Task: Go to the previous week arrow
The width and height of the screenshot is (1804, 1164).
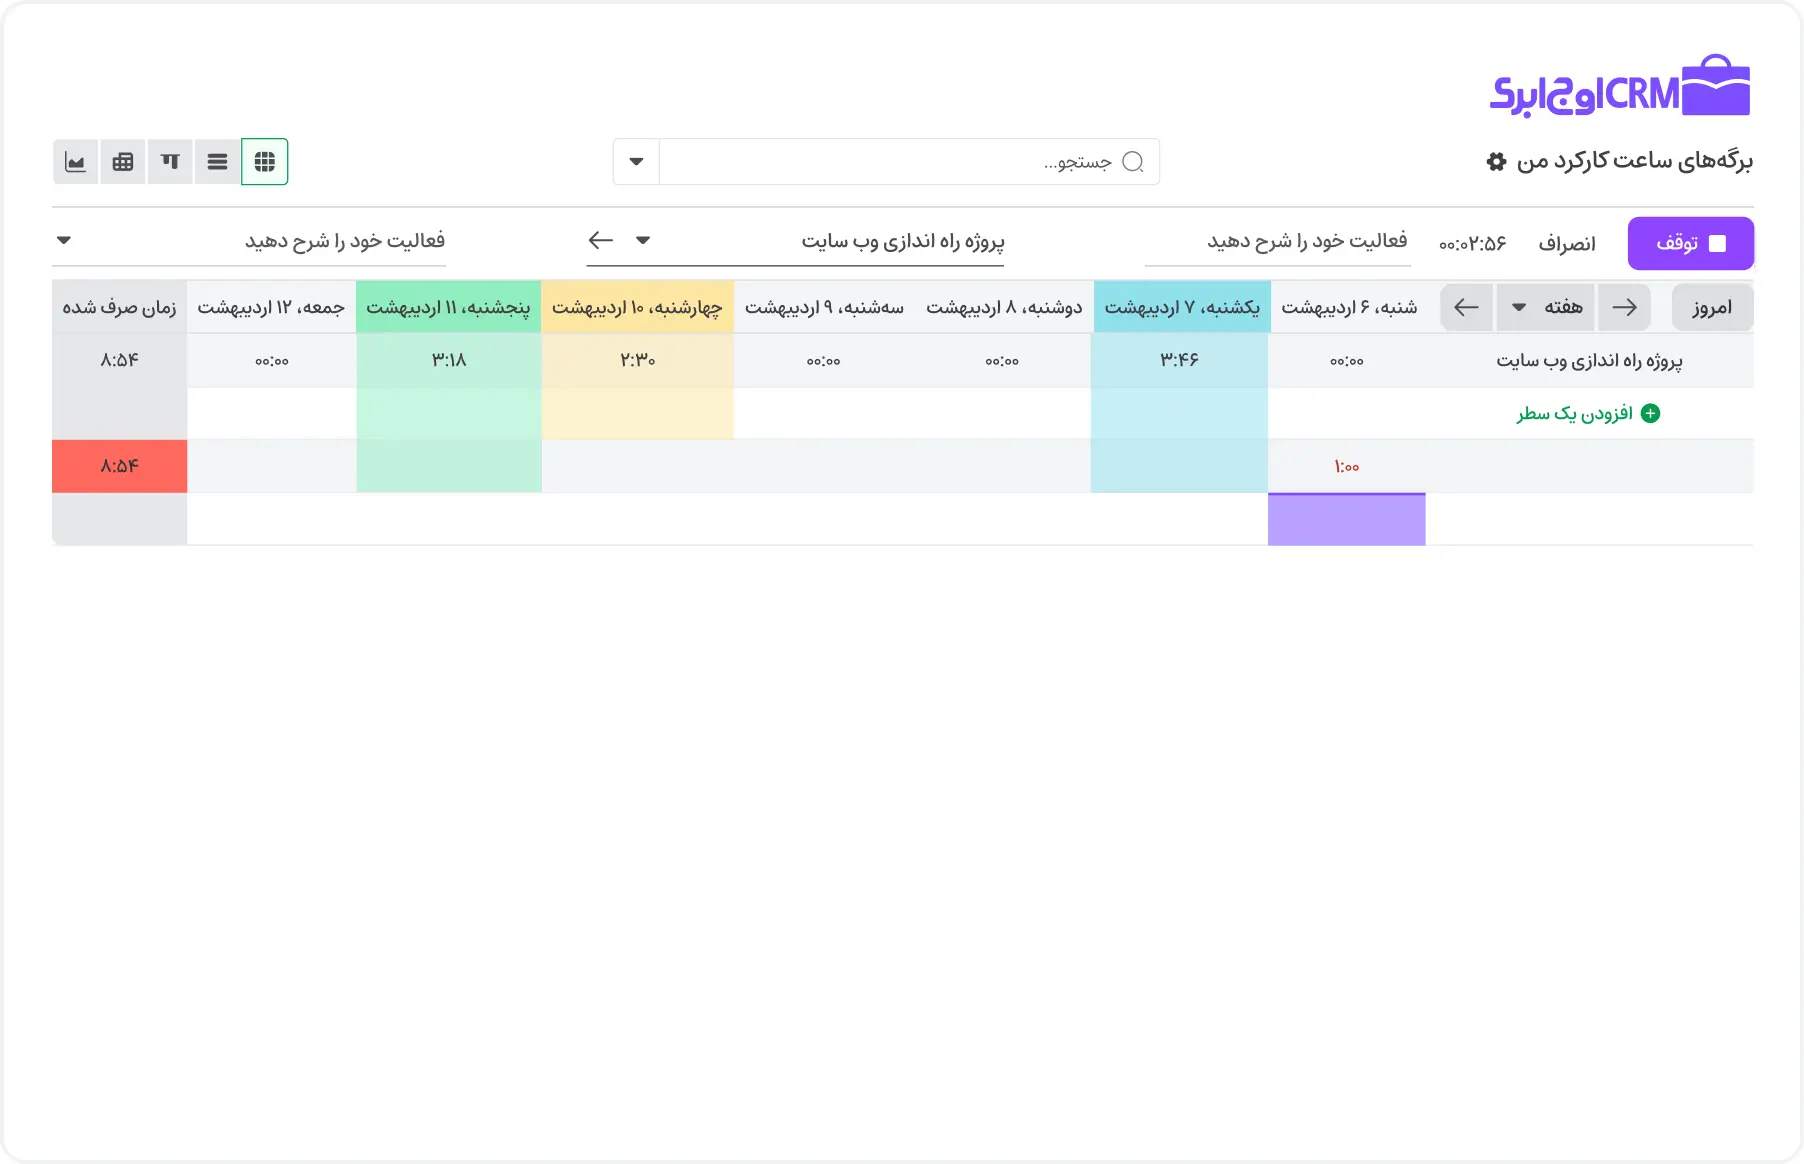Action: [x=1624, y=307]
